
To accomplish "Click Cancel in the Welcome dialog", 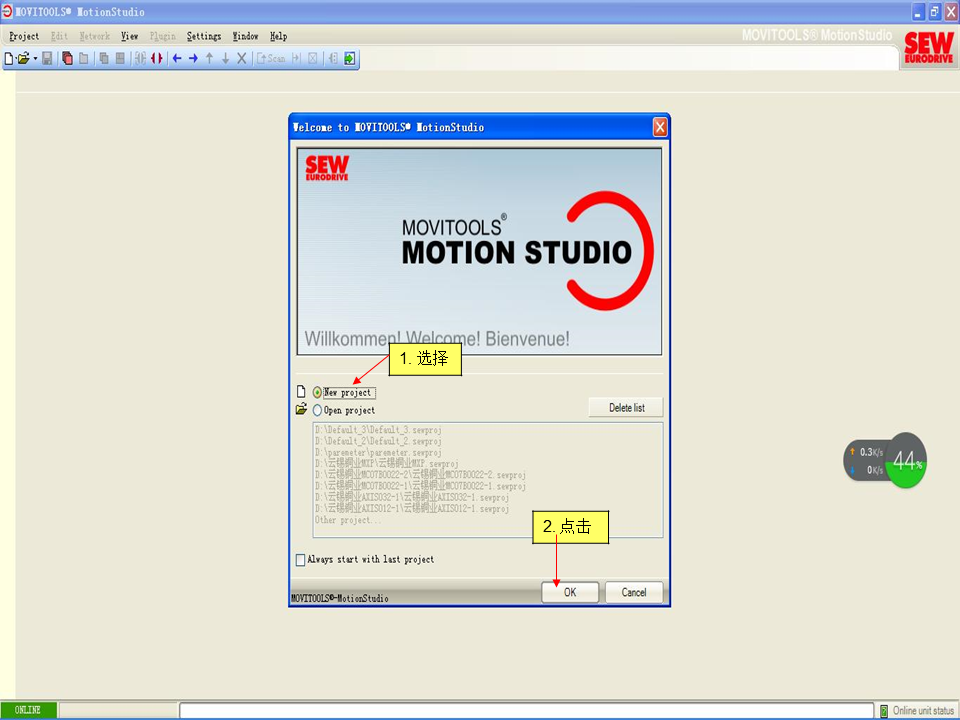I will click(x=634, y=592).
